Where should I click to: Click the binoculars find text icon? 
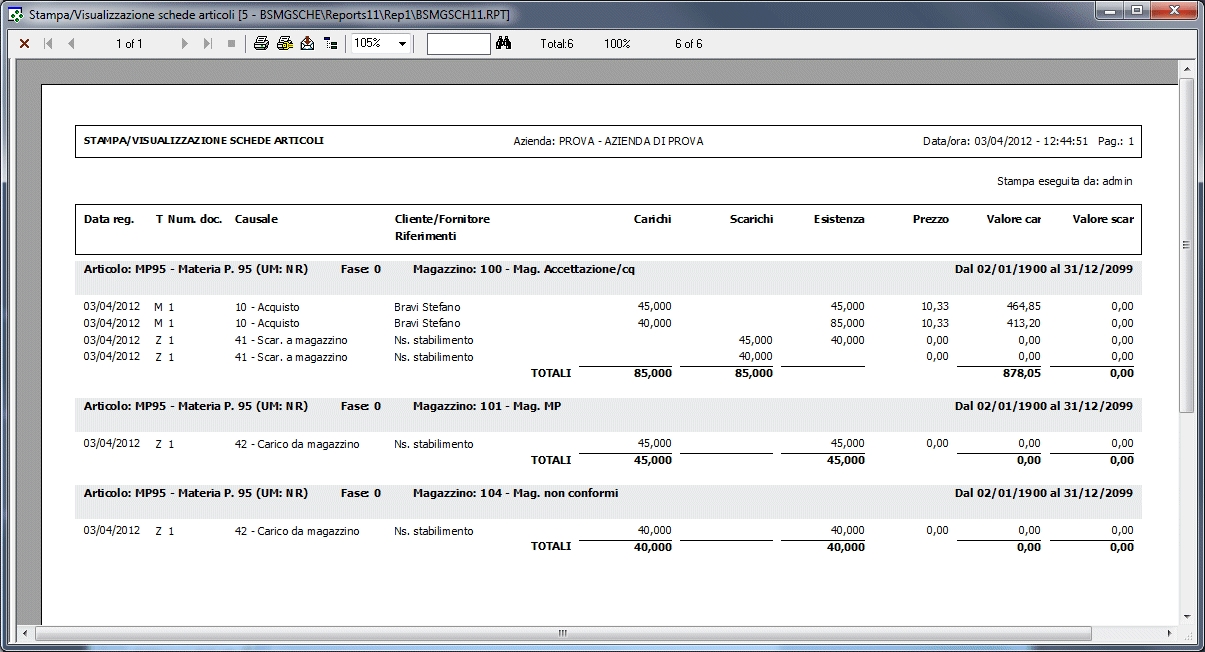tap(504, 44)
